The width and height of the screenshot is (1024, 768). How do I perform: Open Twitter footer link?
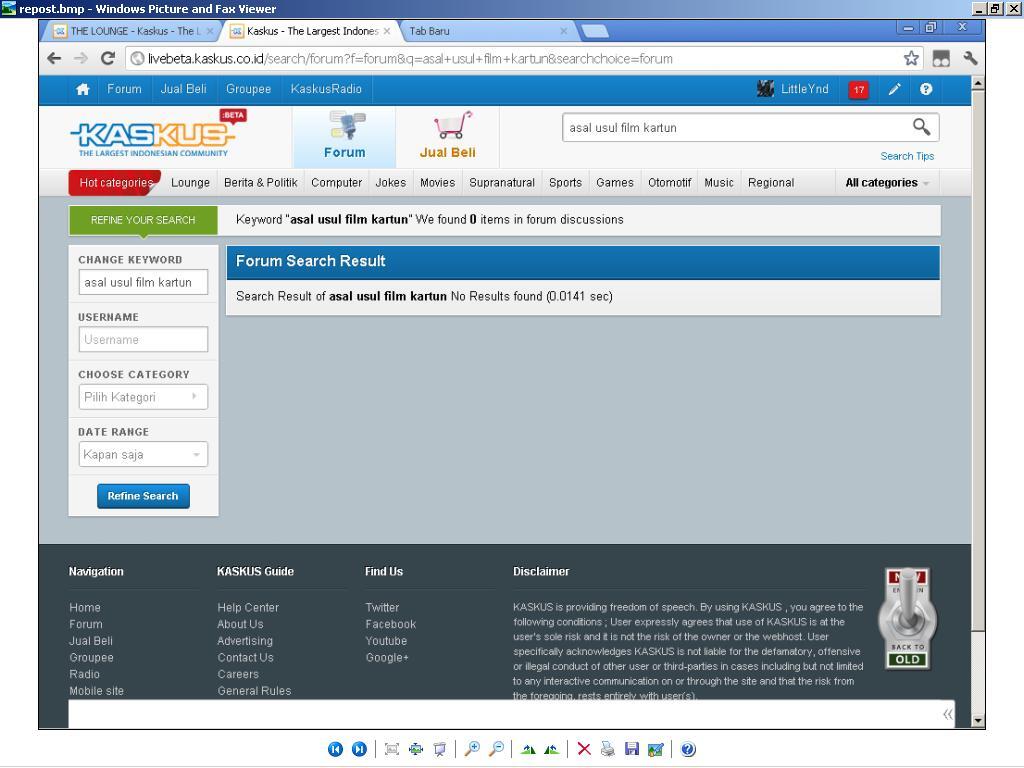click(382, 607)
